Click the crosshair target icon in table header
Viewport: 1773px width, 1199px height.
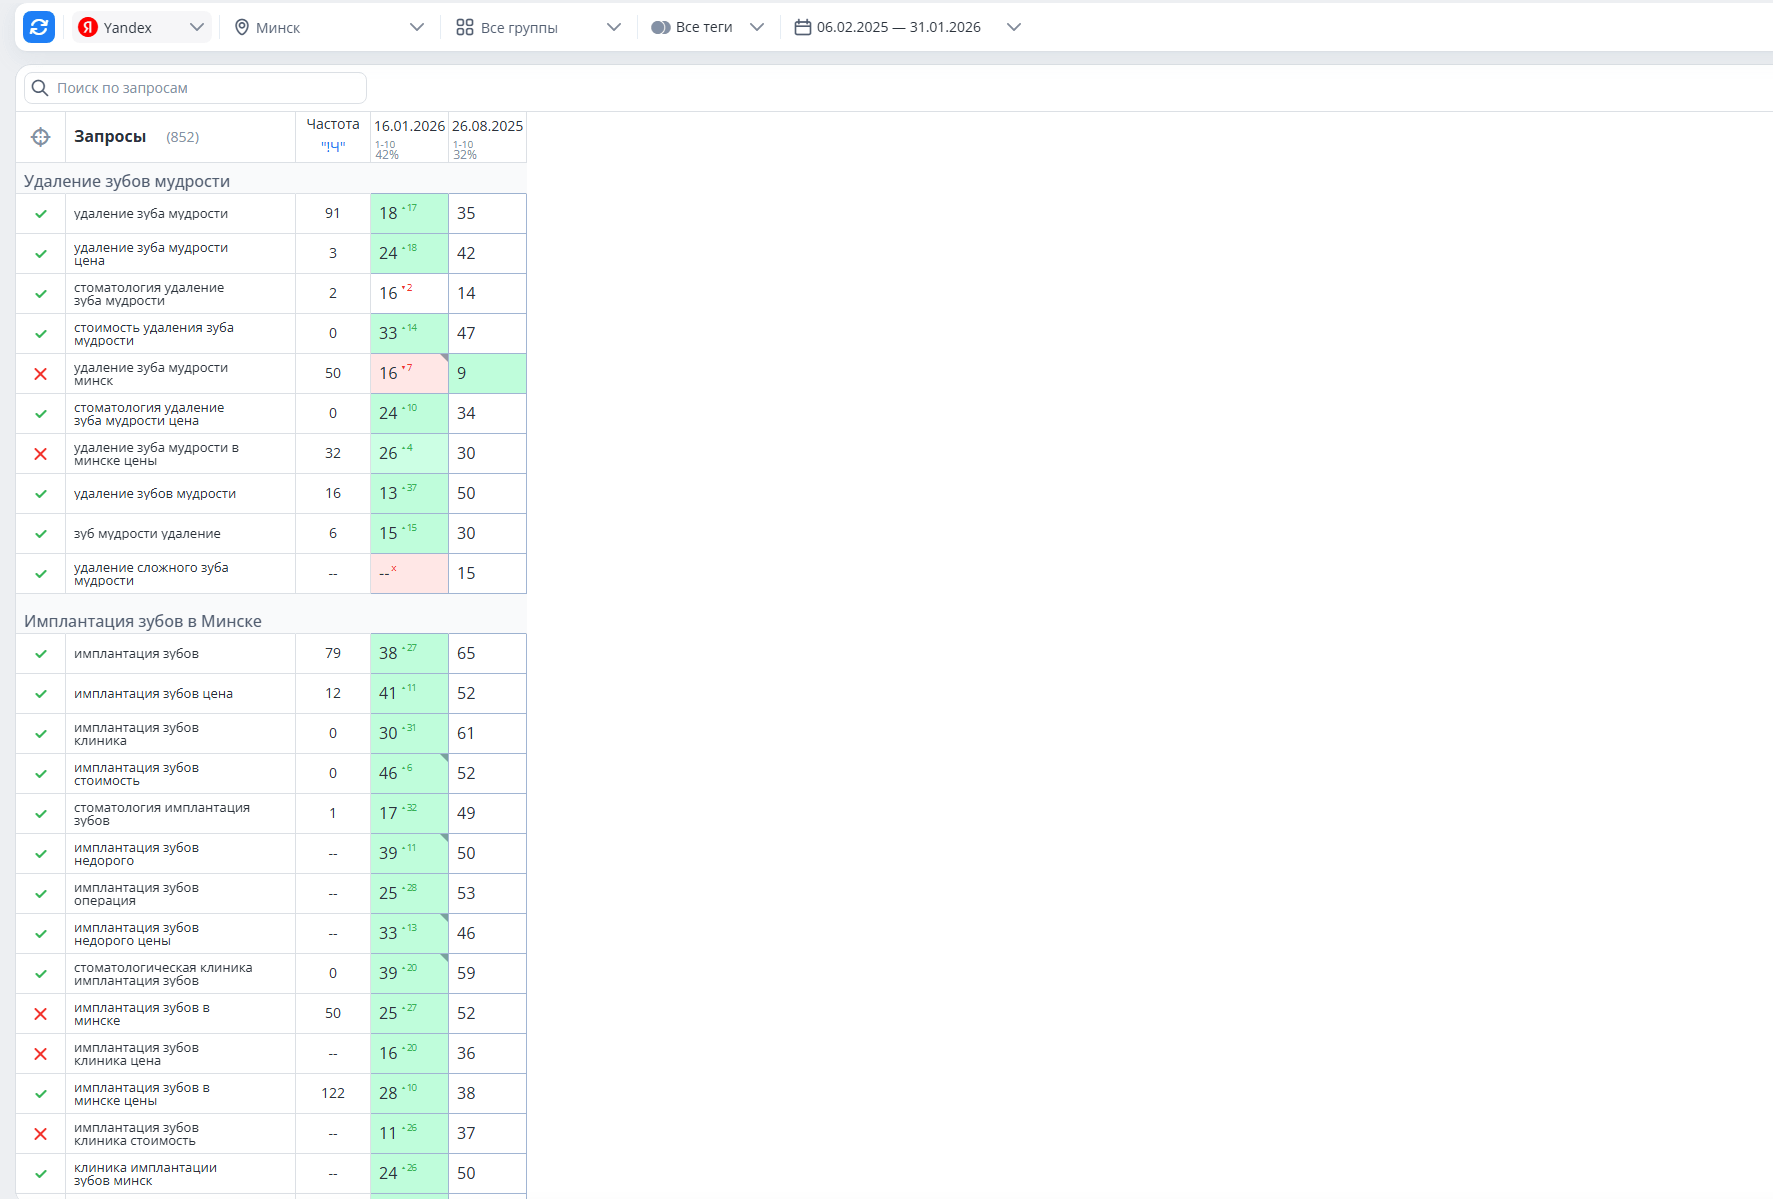coord(41,137)
